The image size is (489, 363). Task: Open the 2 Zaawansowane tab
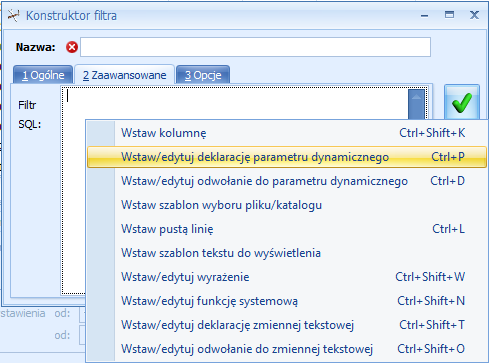coord(124,75)
